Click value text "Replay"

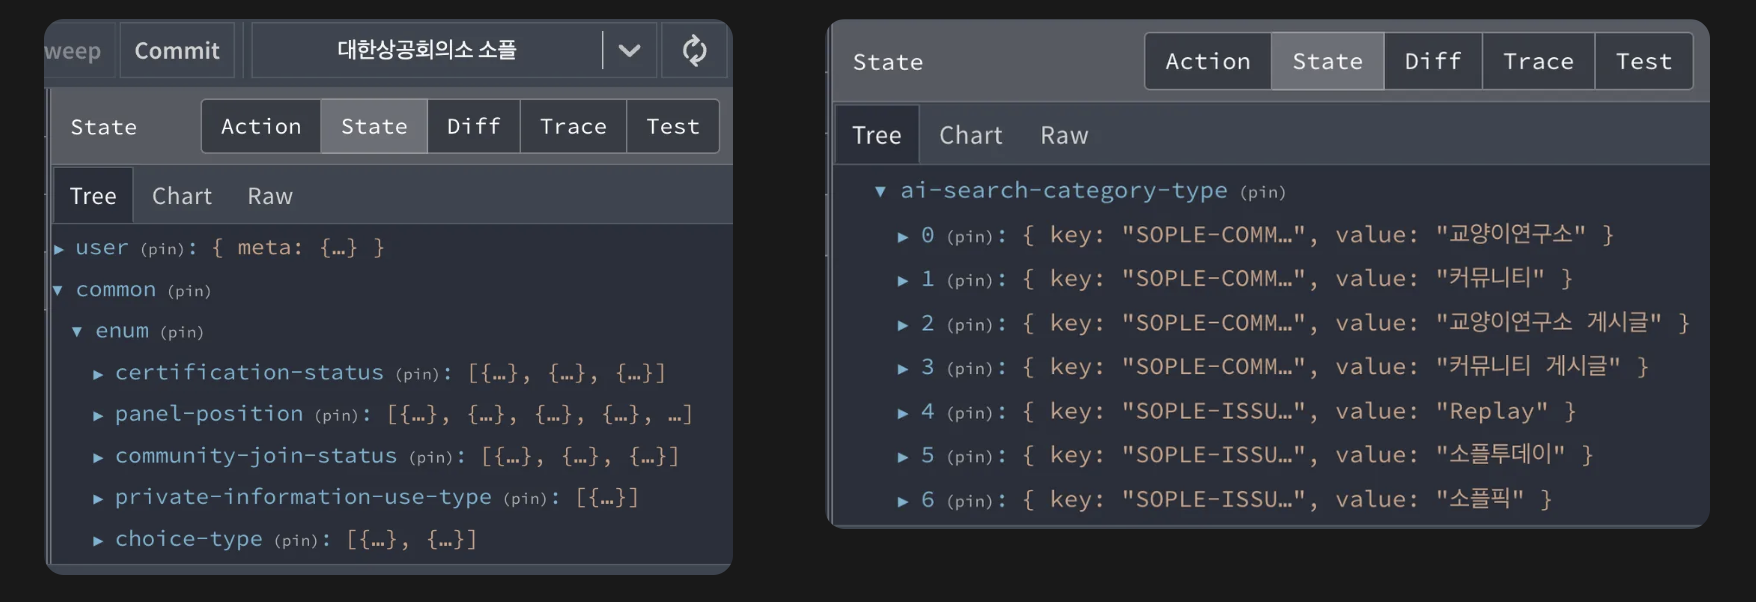coord(1491,411)
